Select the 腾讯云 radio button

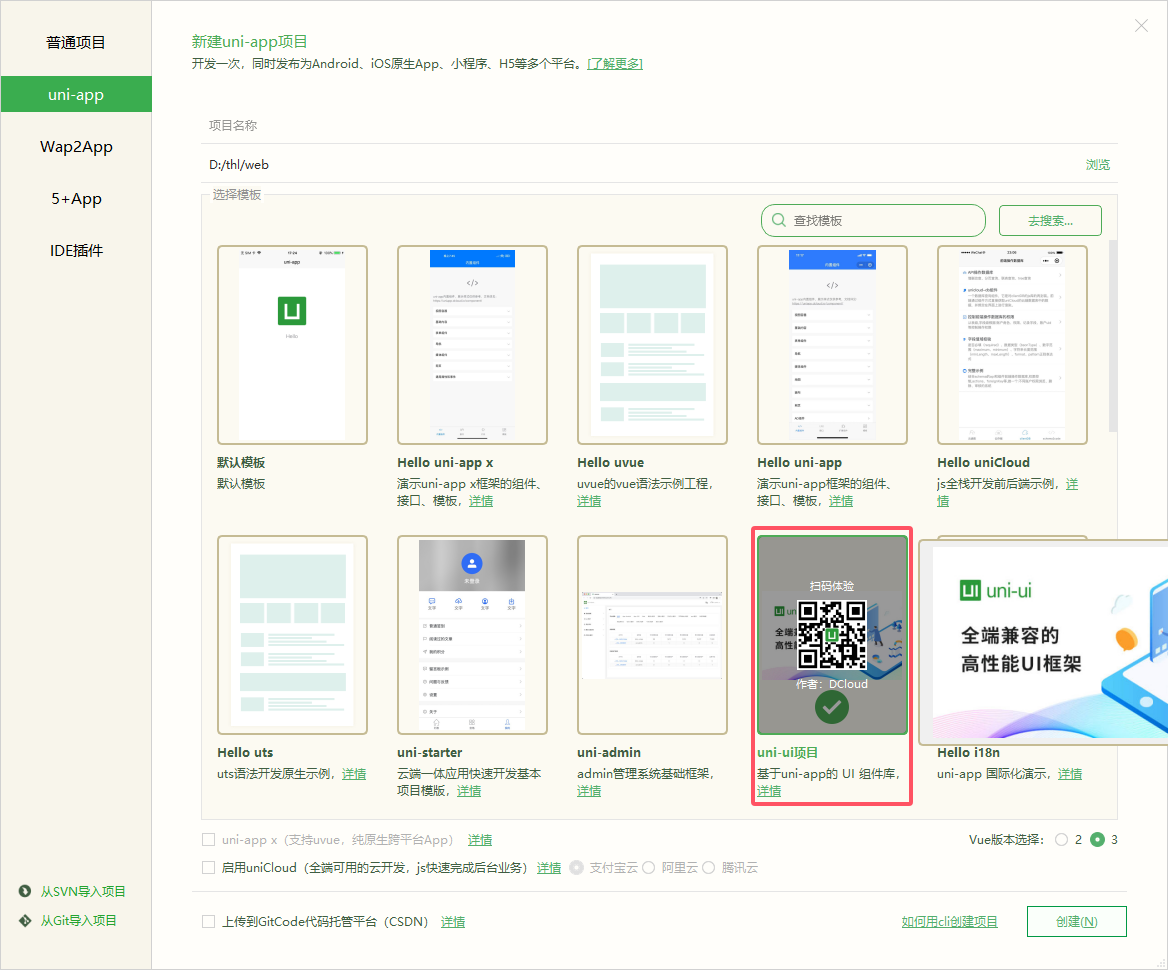(x=708, y=868)
